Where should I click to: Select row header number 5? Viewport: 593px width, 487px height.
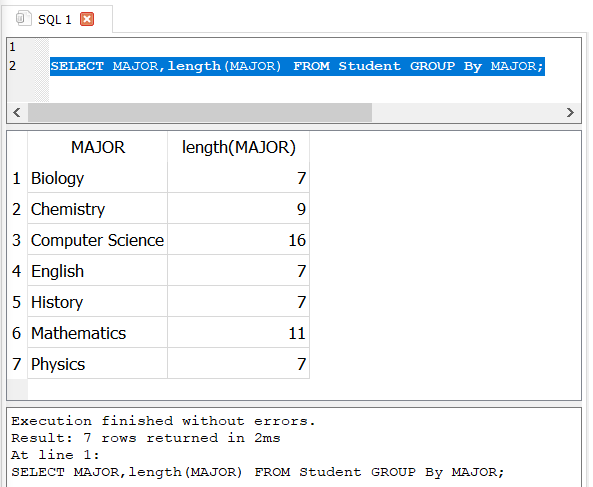click(17, 302)
